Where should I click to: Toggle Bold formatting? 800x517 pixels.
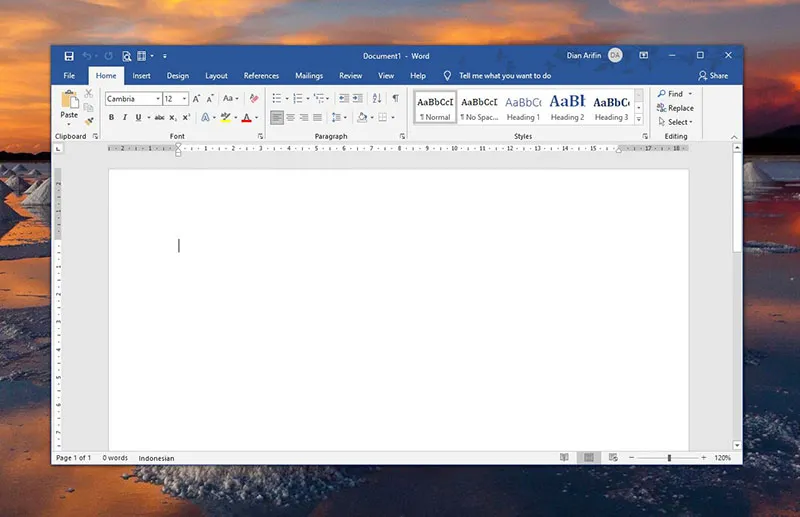(111, 118)
